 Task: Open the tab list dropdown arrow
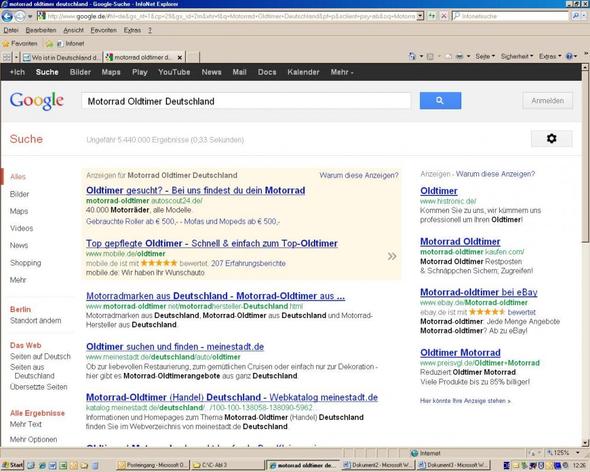click(16, 57)
